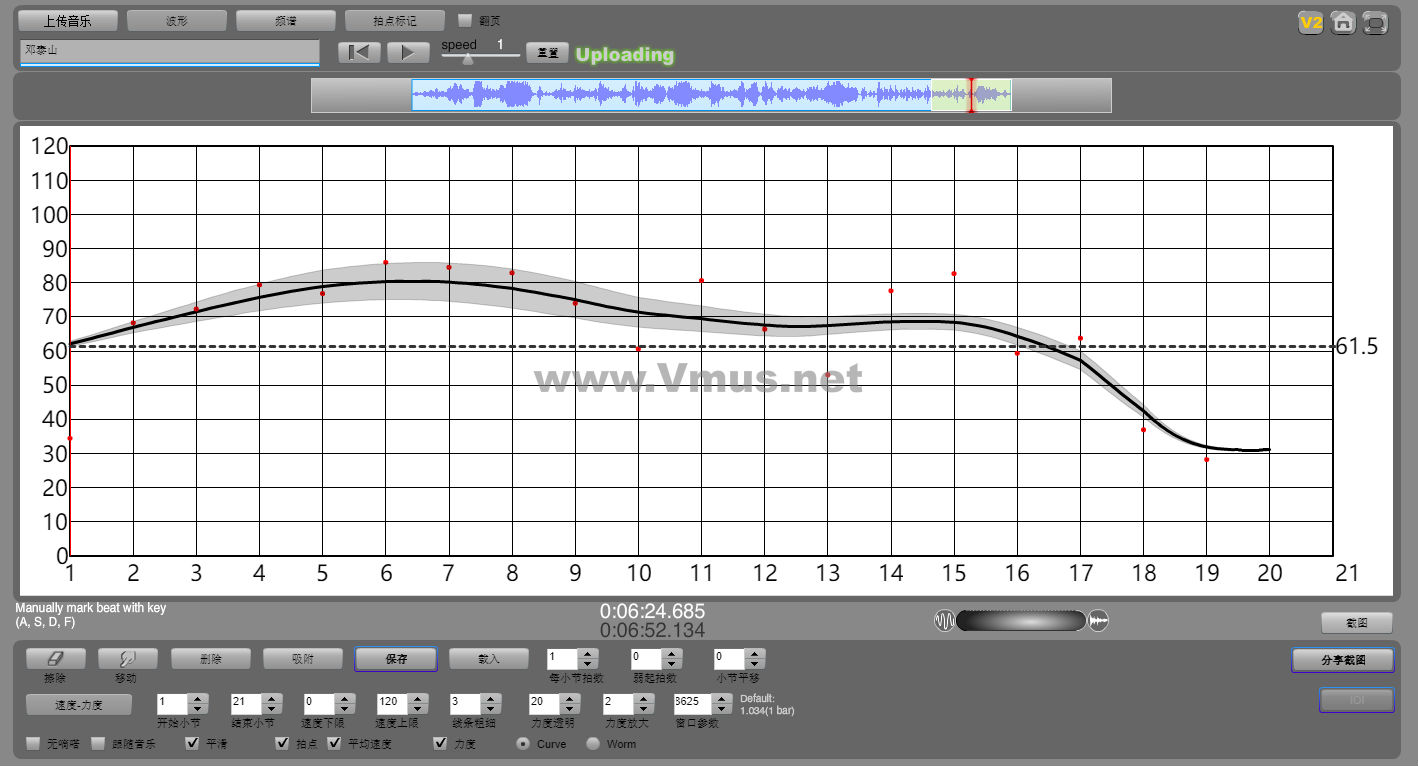
Task: Enable the 翻页 page-flip checkbox
Action: 465,20
